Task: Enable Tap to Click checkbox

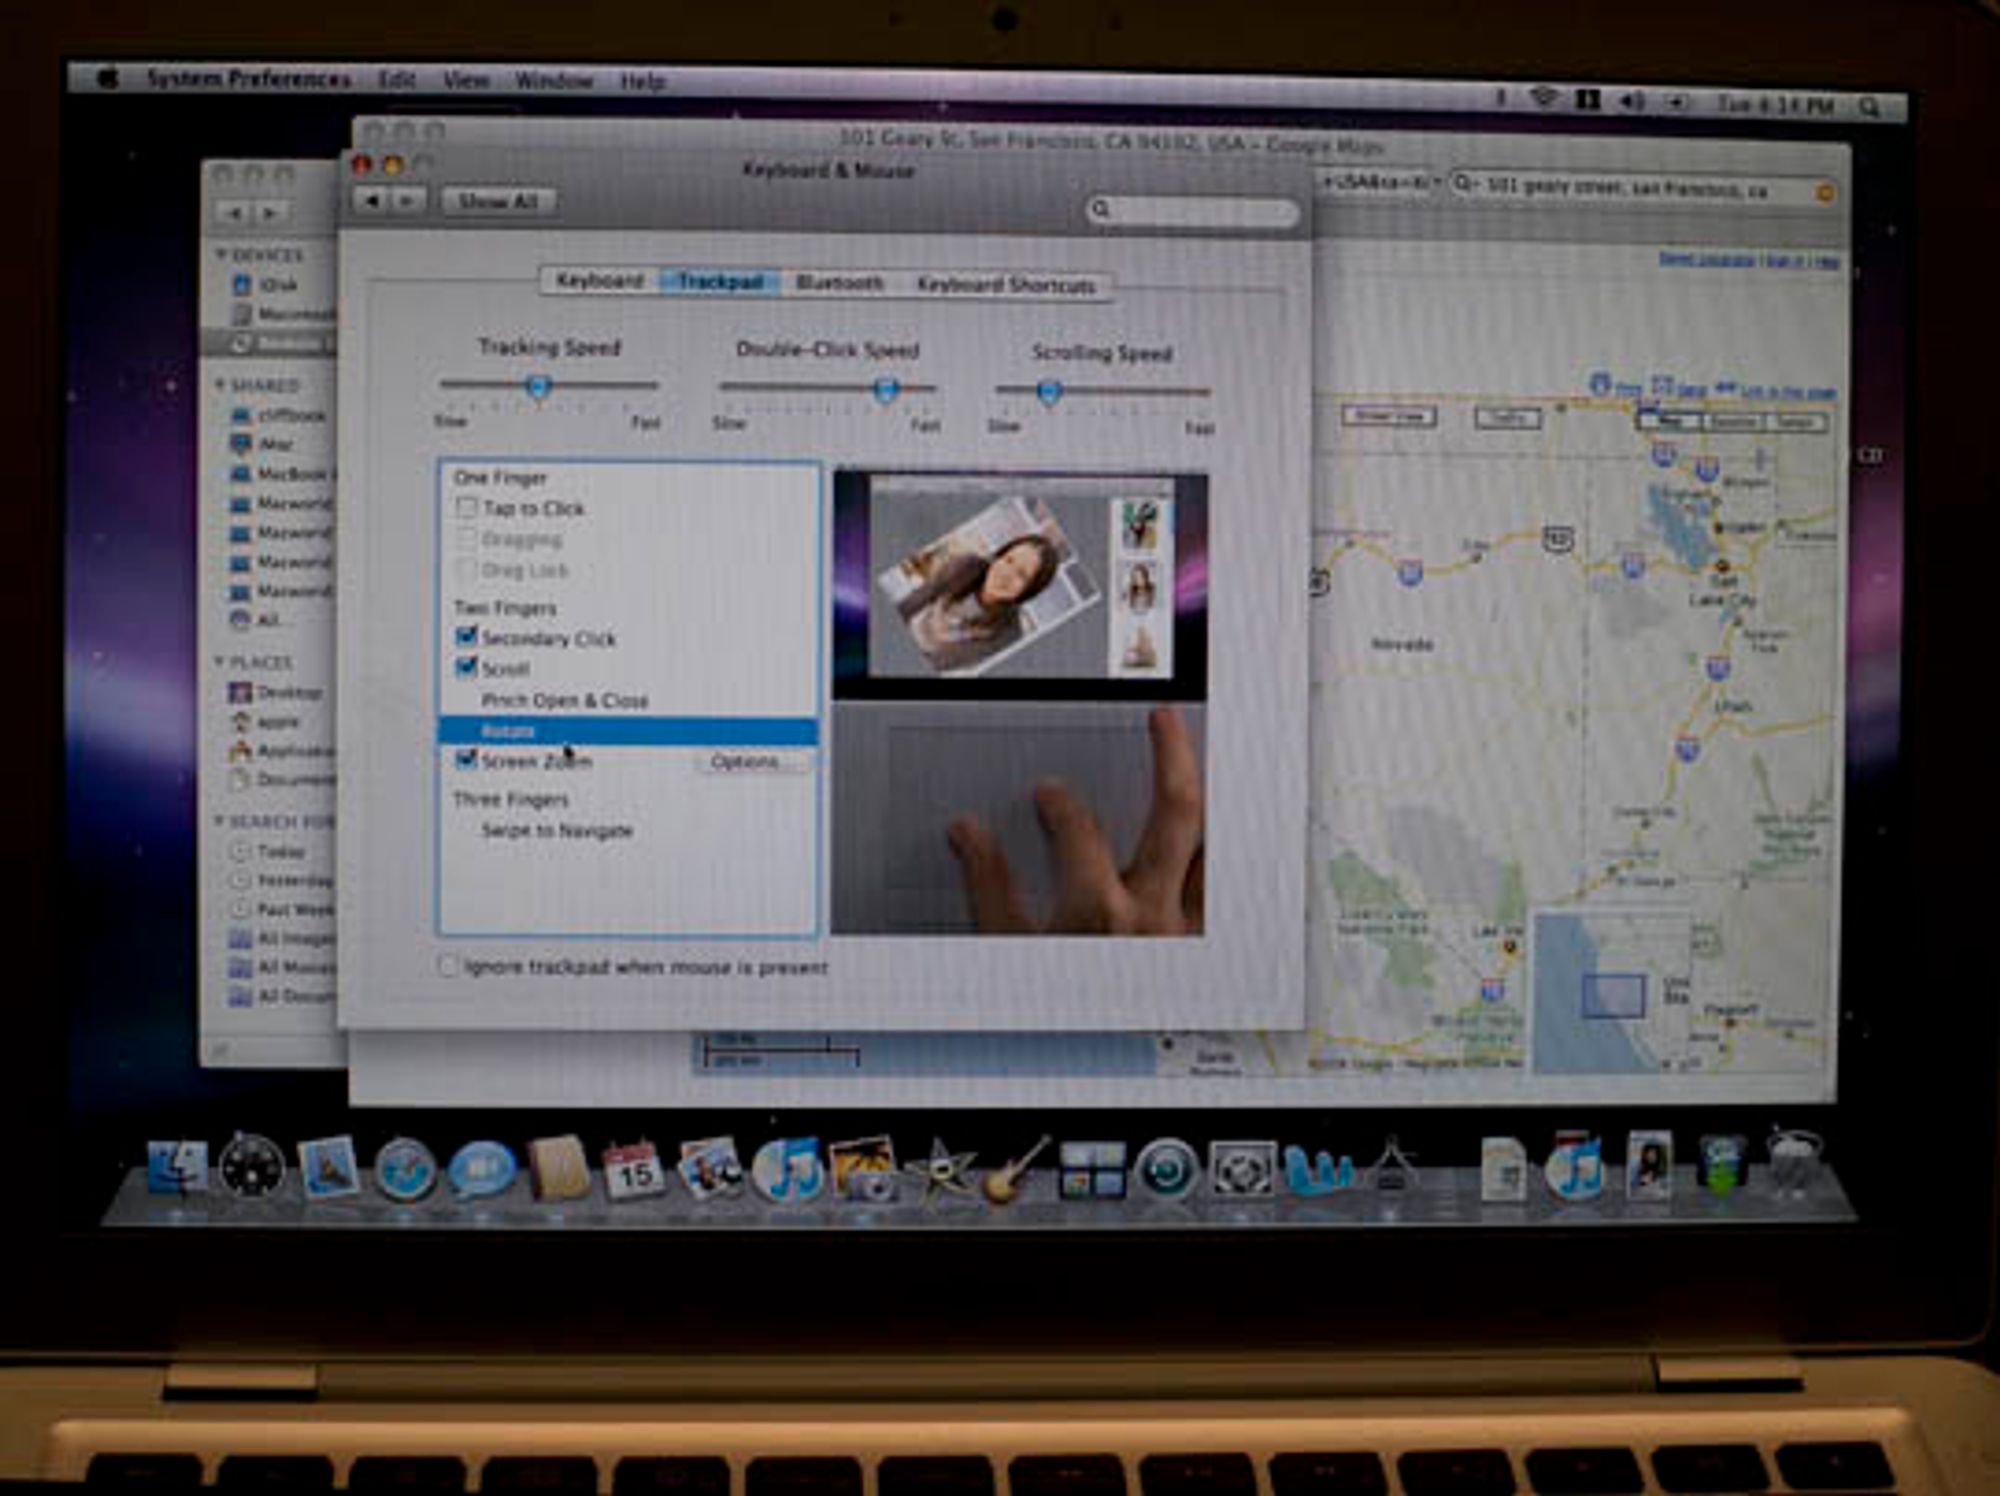Action: click(467, 507)
